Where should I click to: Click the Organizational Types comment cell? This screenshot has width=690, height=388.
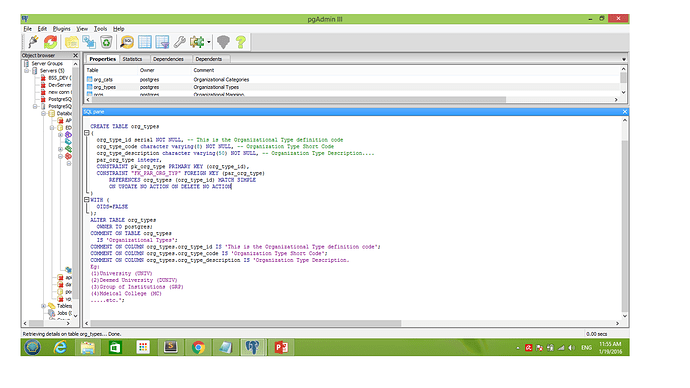[x=216, y=87]
